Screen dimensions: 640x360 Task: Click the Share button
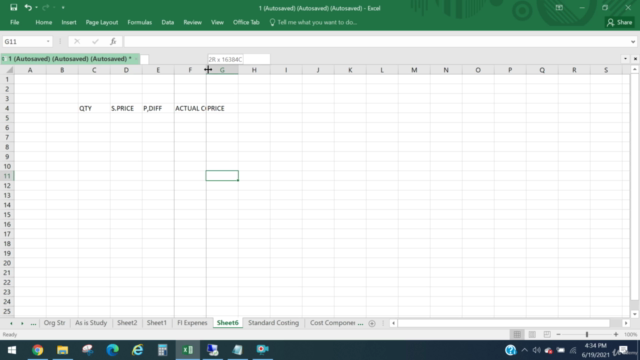620,22
